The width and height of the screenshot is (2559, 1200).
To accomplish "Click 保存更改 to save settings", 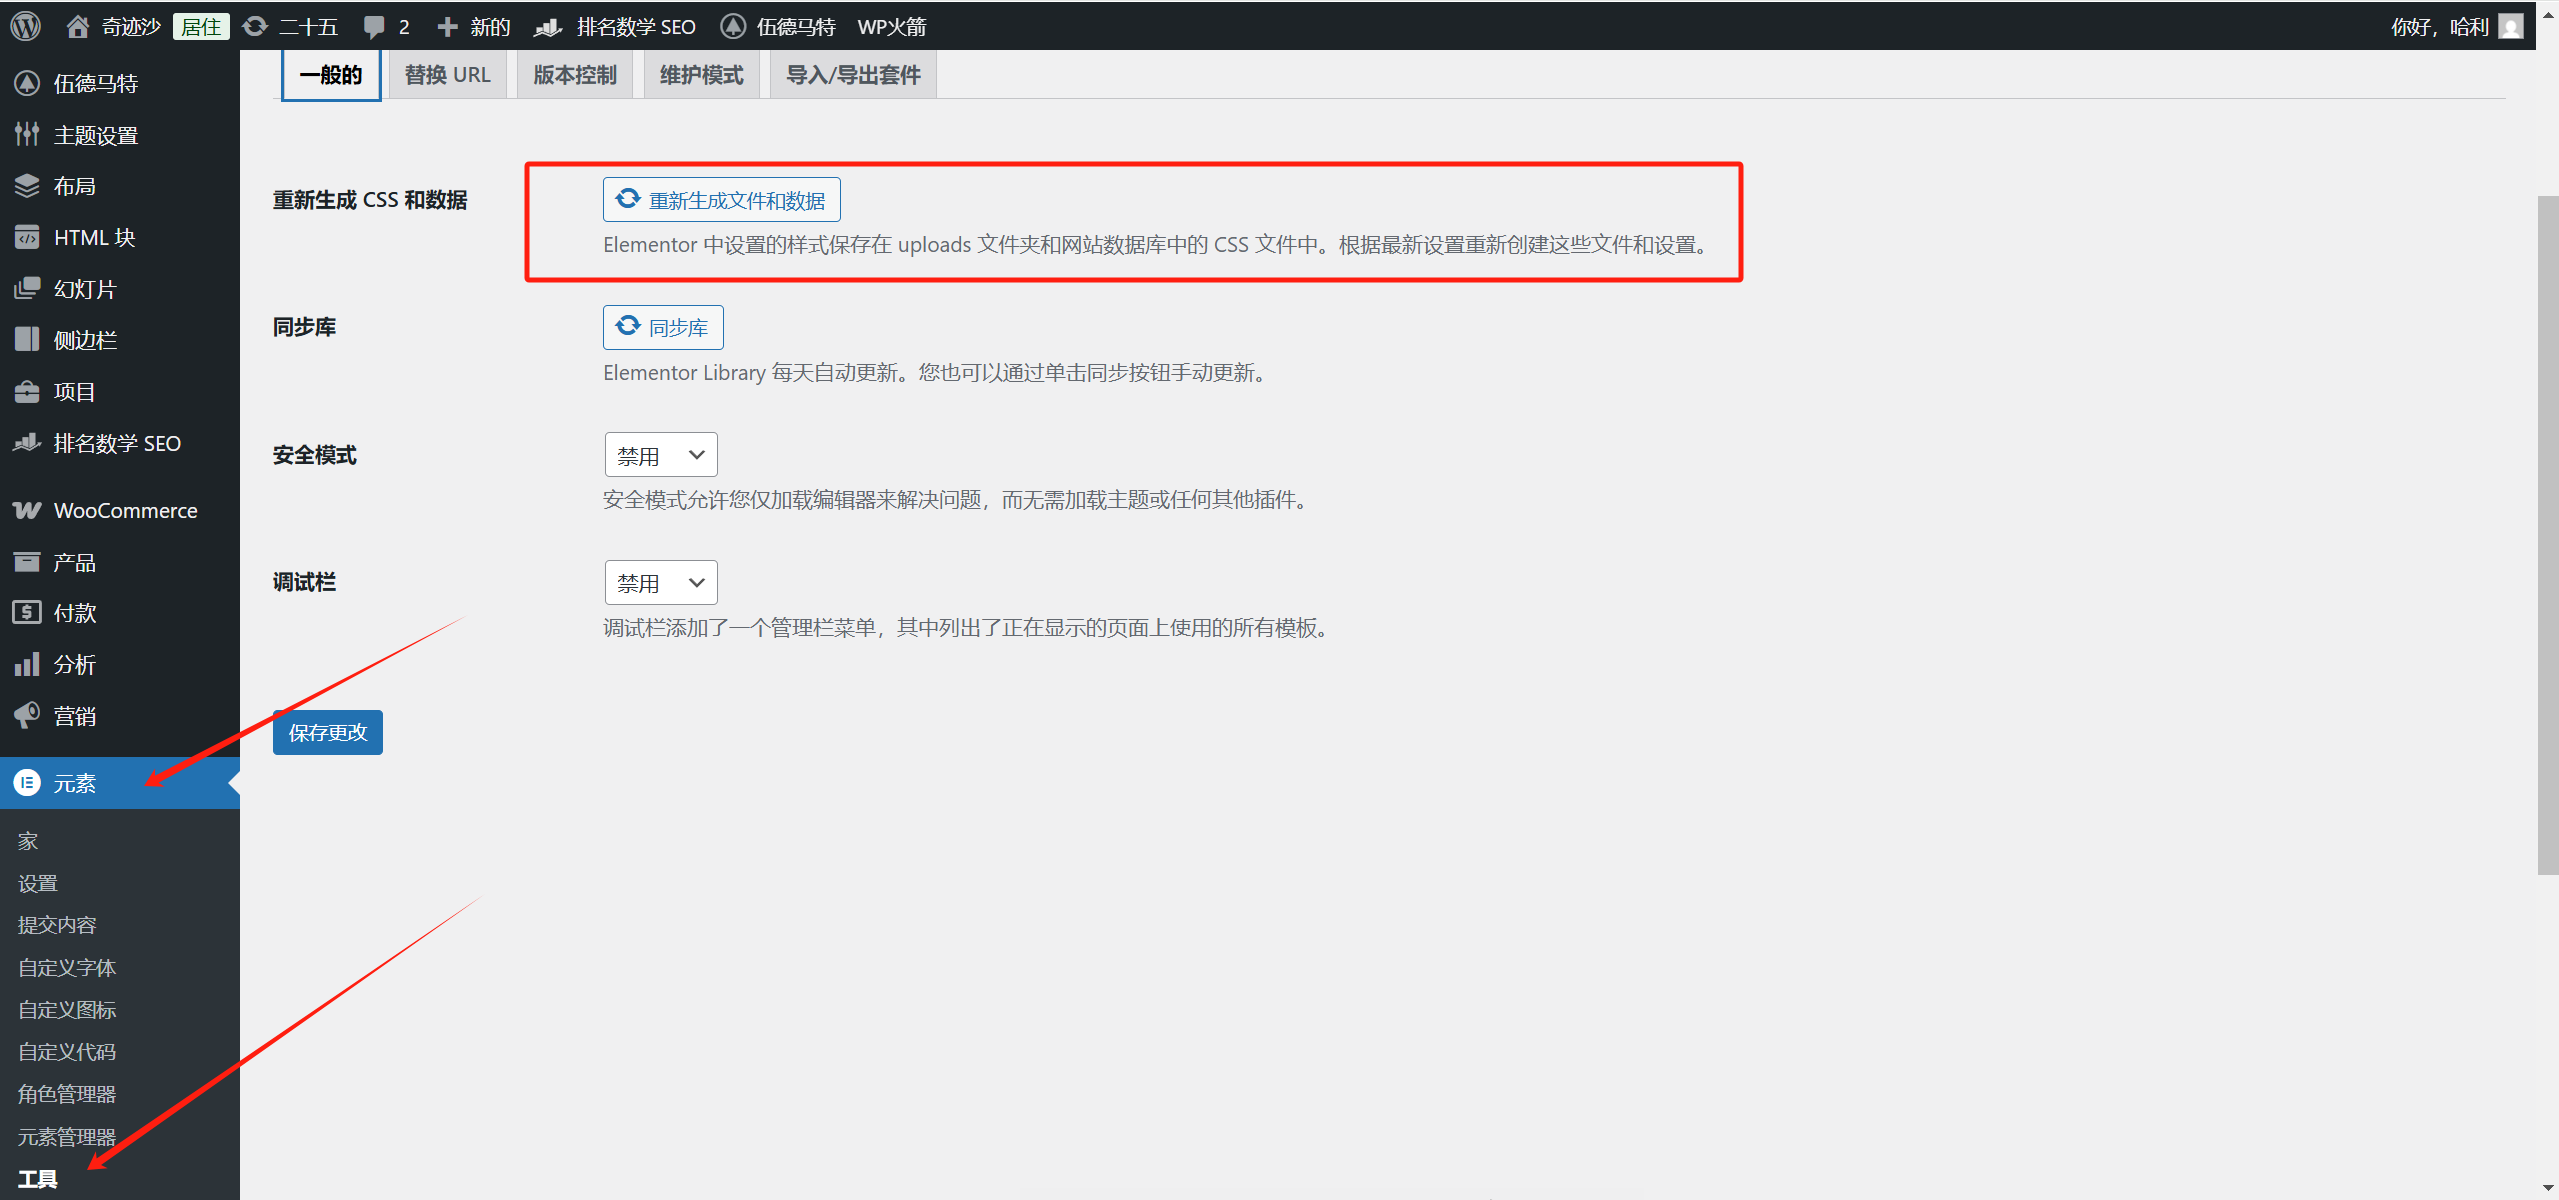I will tap(326, 731).
